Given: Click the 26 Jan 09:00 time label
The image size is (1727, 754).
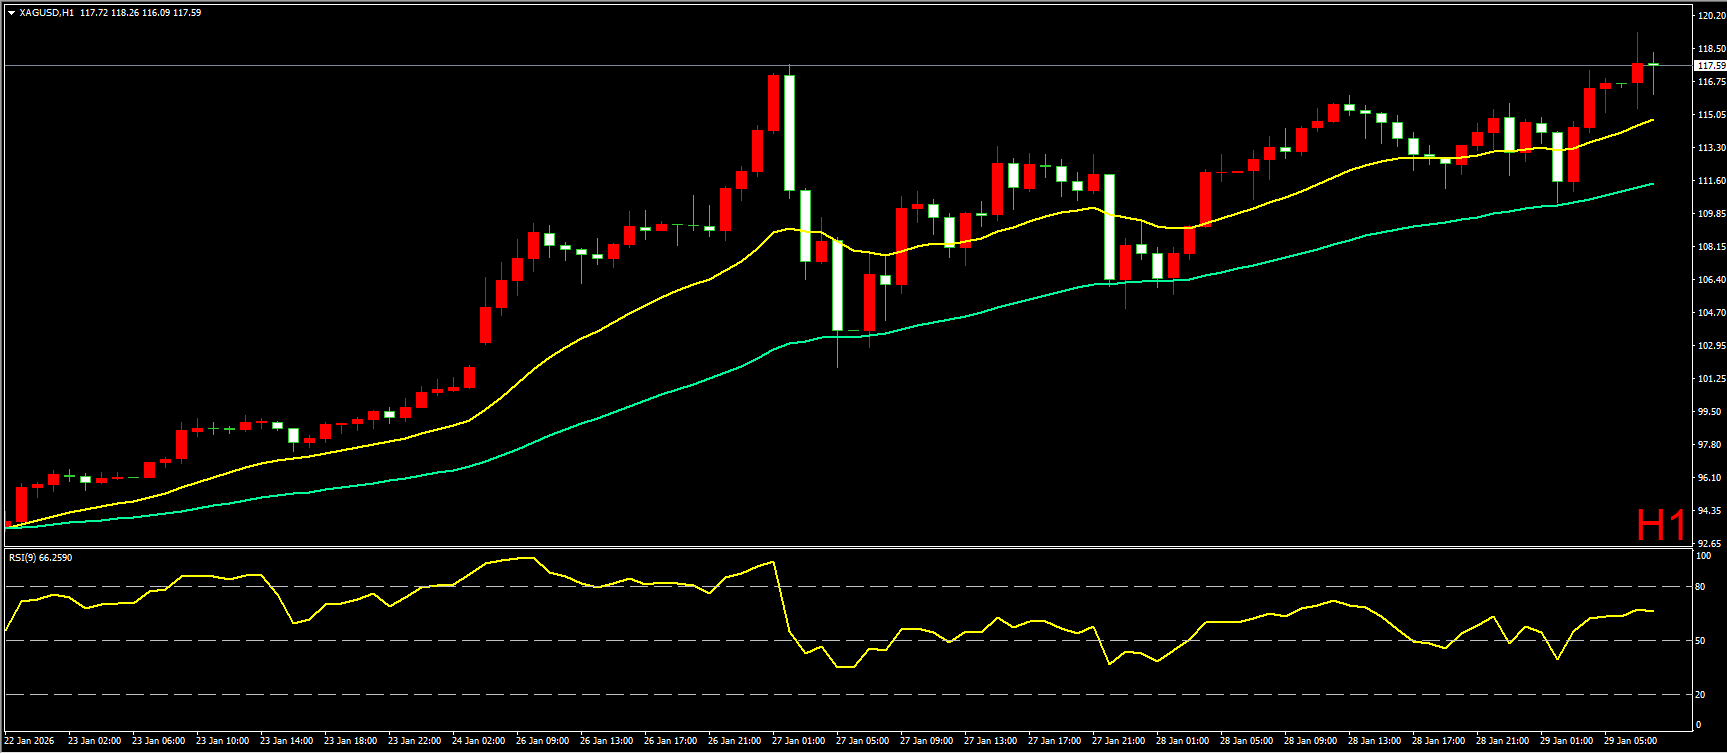Looking at the screenshot, I should point(542,741).
